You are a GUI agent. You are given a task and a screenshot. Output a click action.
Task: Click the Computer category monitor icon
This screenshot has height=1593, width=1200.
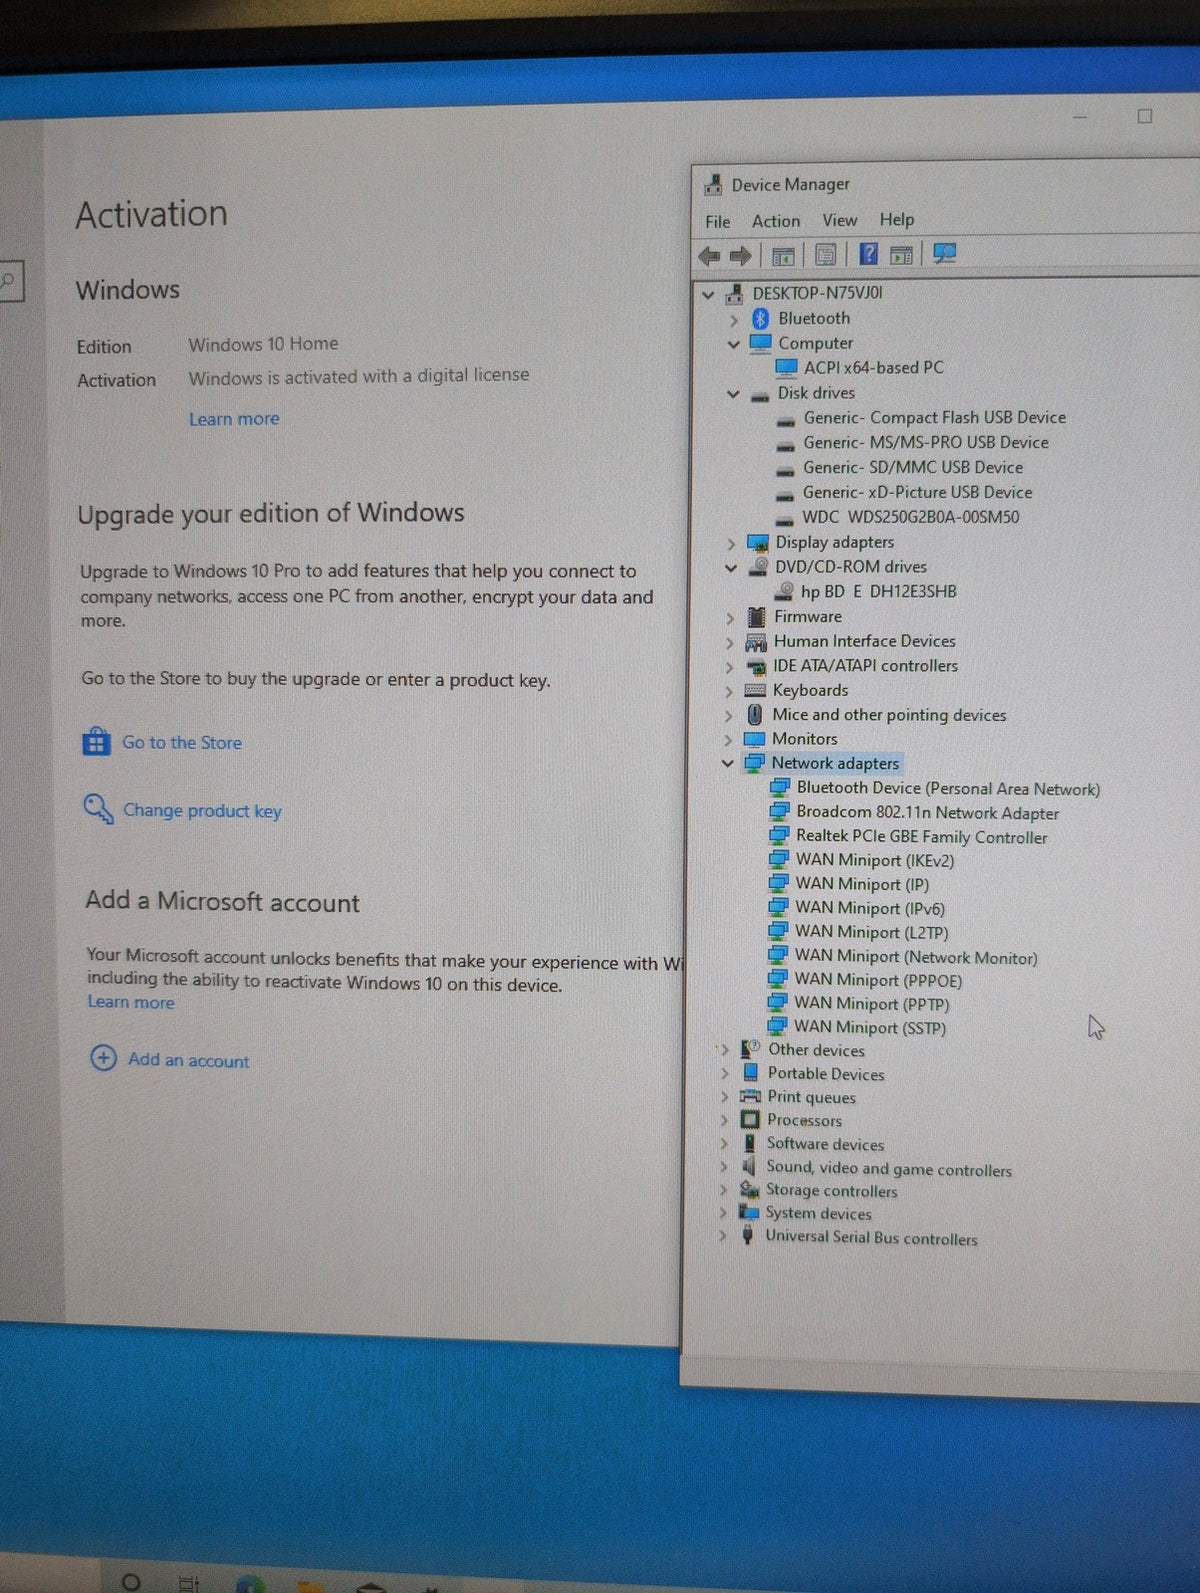(x=760, y=343)
